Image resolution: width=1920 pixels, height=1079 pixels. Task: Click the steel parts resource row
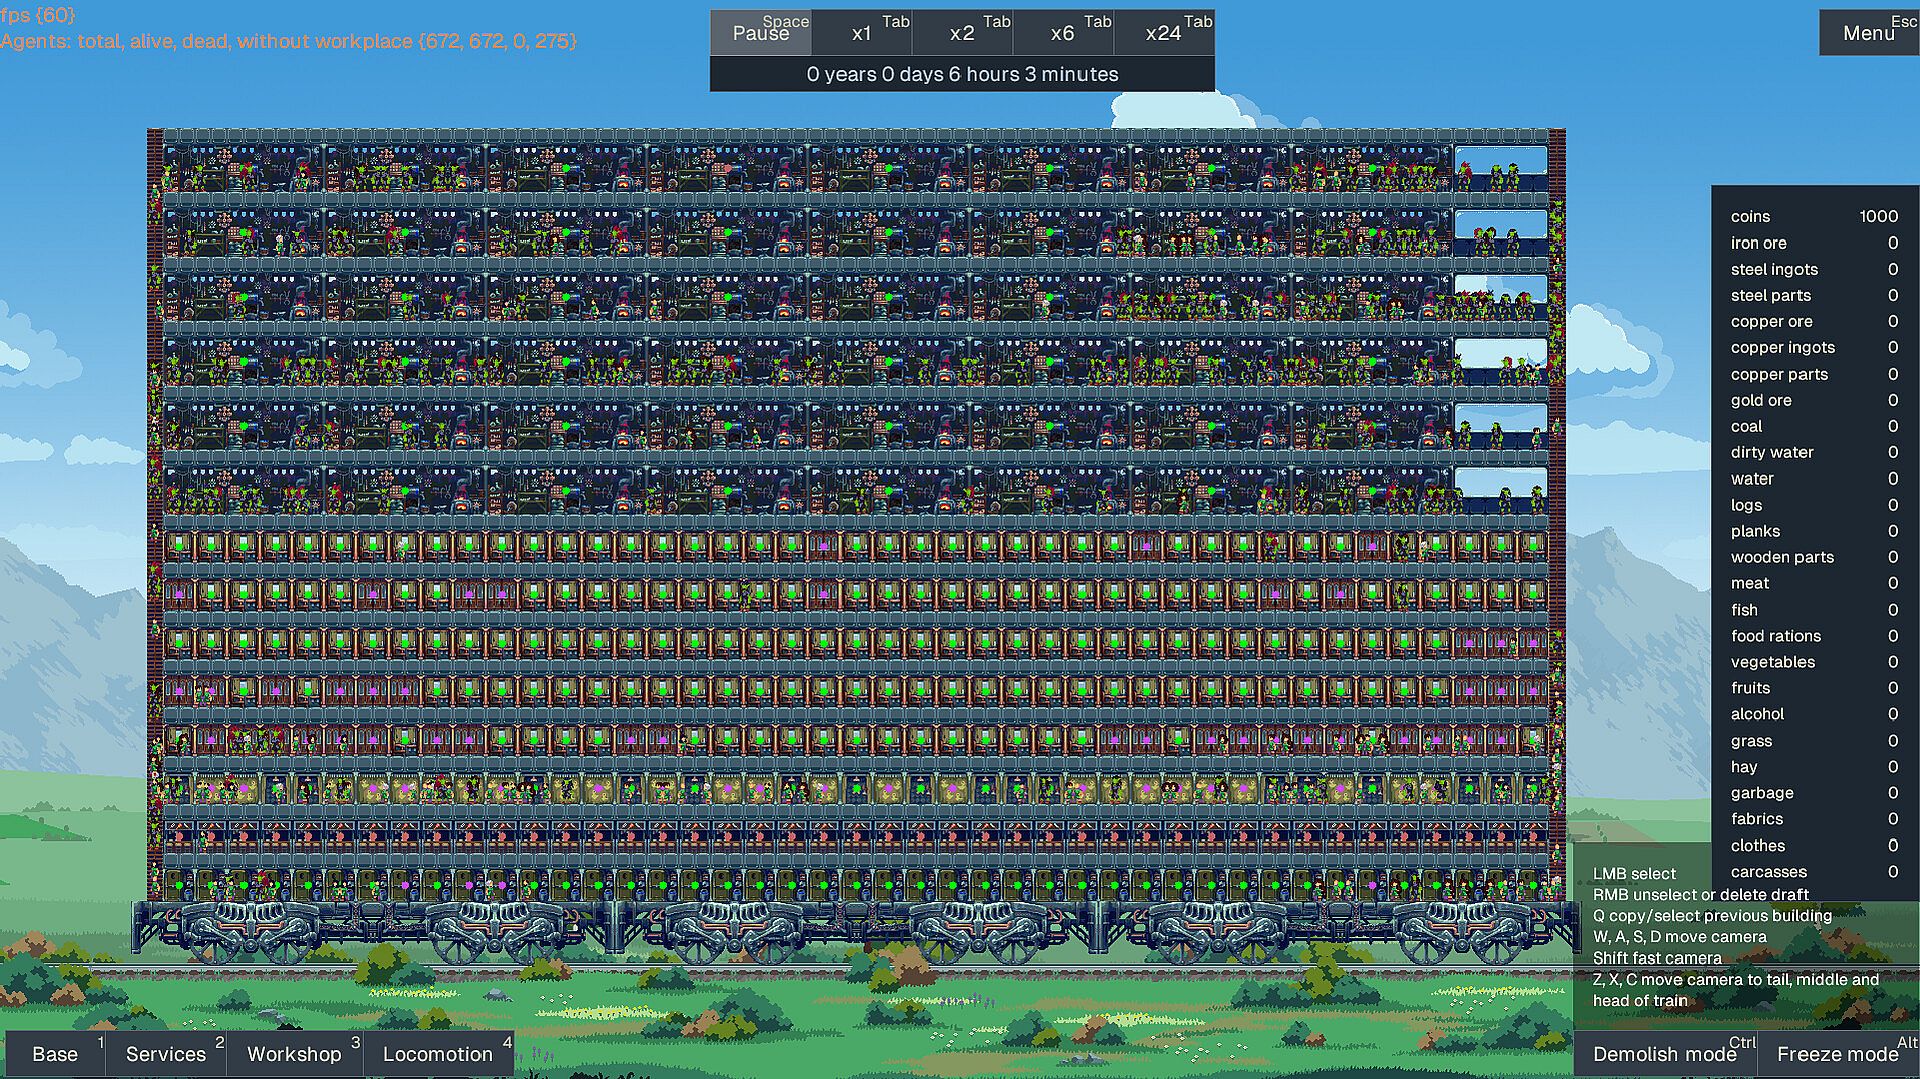click(1814, 295)
